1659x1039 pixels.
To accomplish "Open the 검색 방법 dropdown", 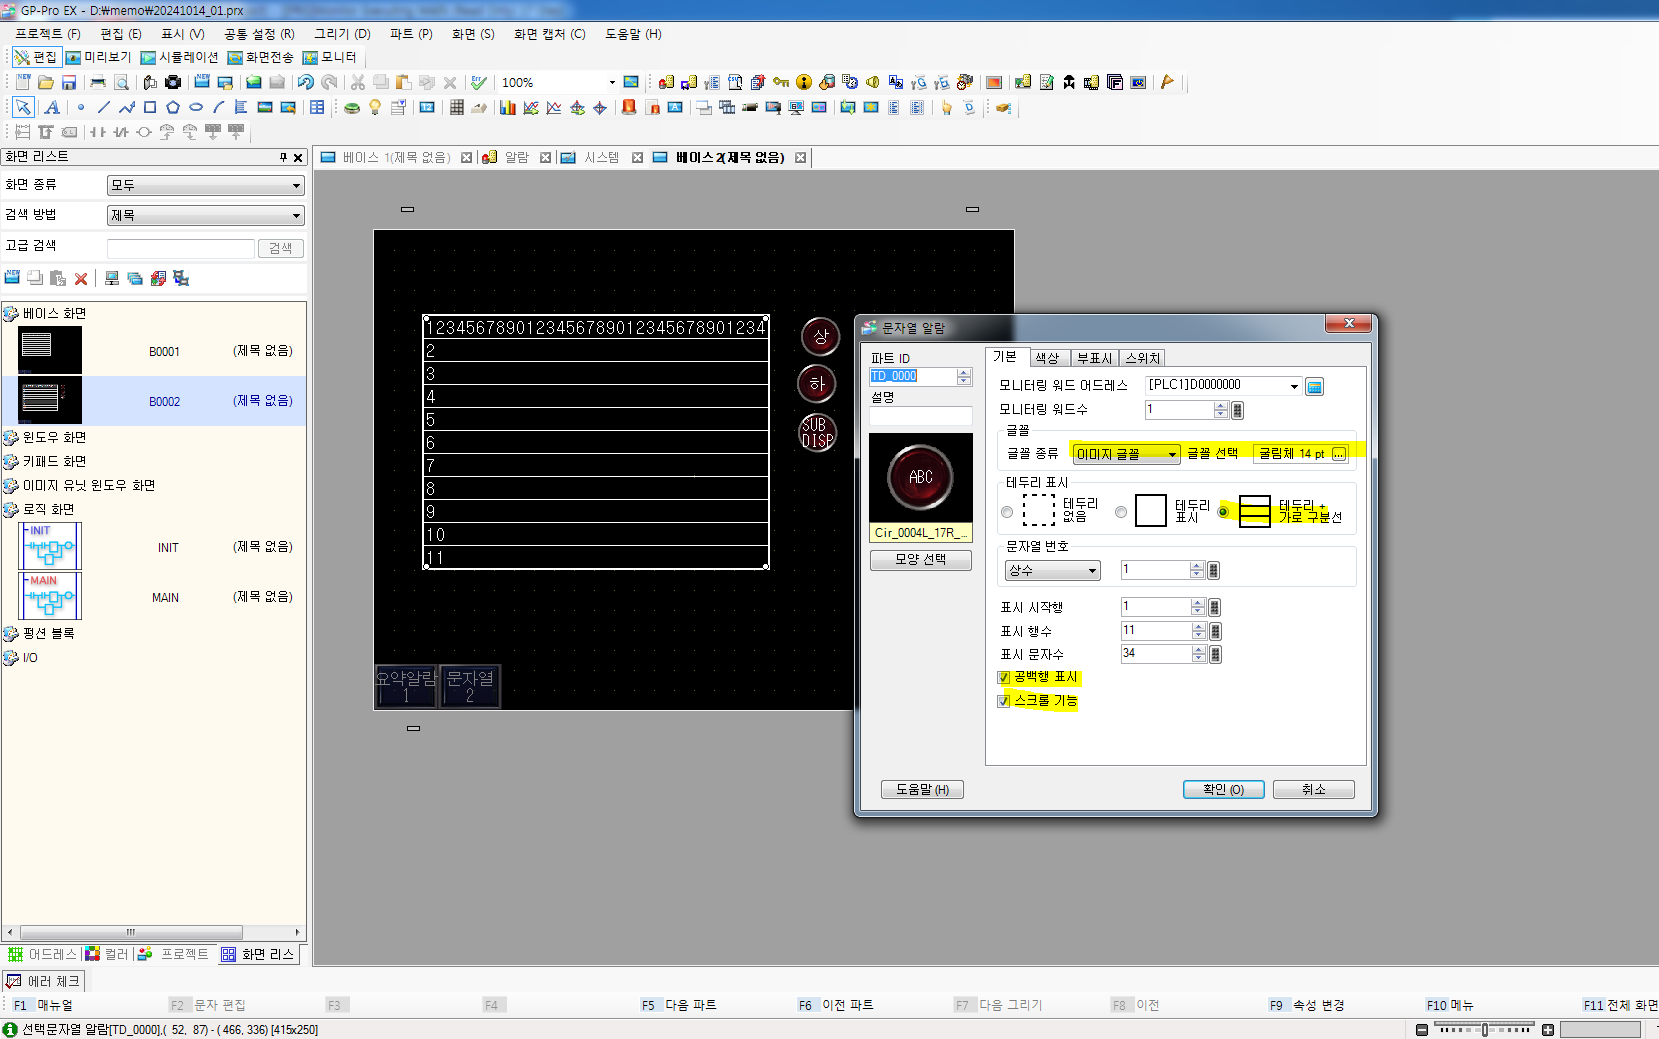I will [x=206, y=216].
